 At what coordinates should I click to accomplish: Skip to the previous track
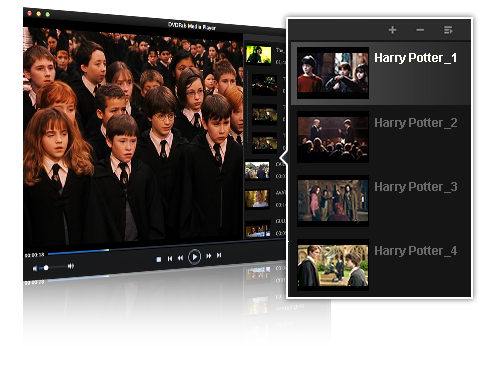[x=170, y=258]
